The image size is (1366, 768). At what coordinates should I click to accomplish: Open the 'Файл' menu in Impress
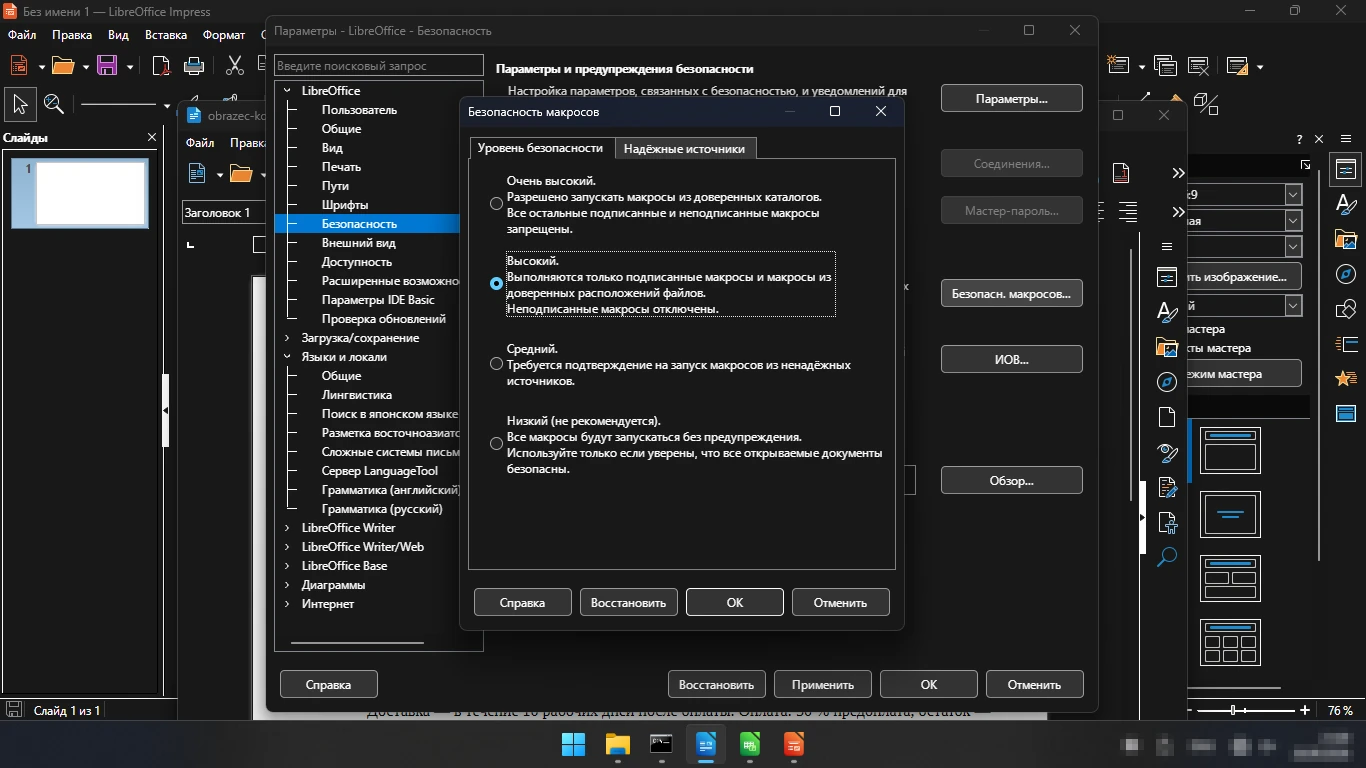click(x=21, y=35)
